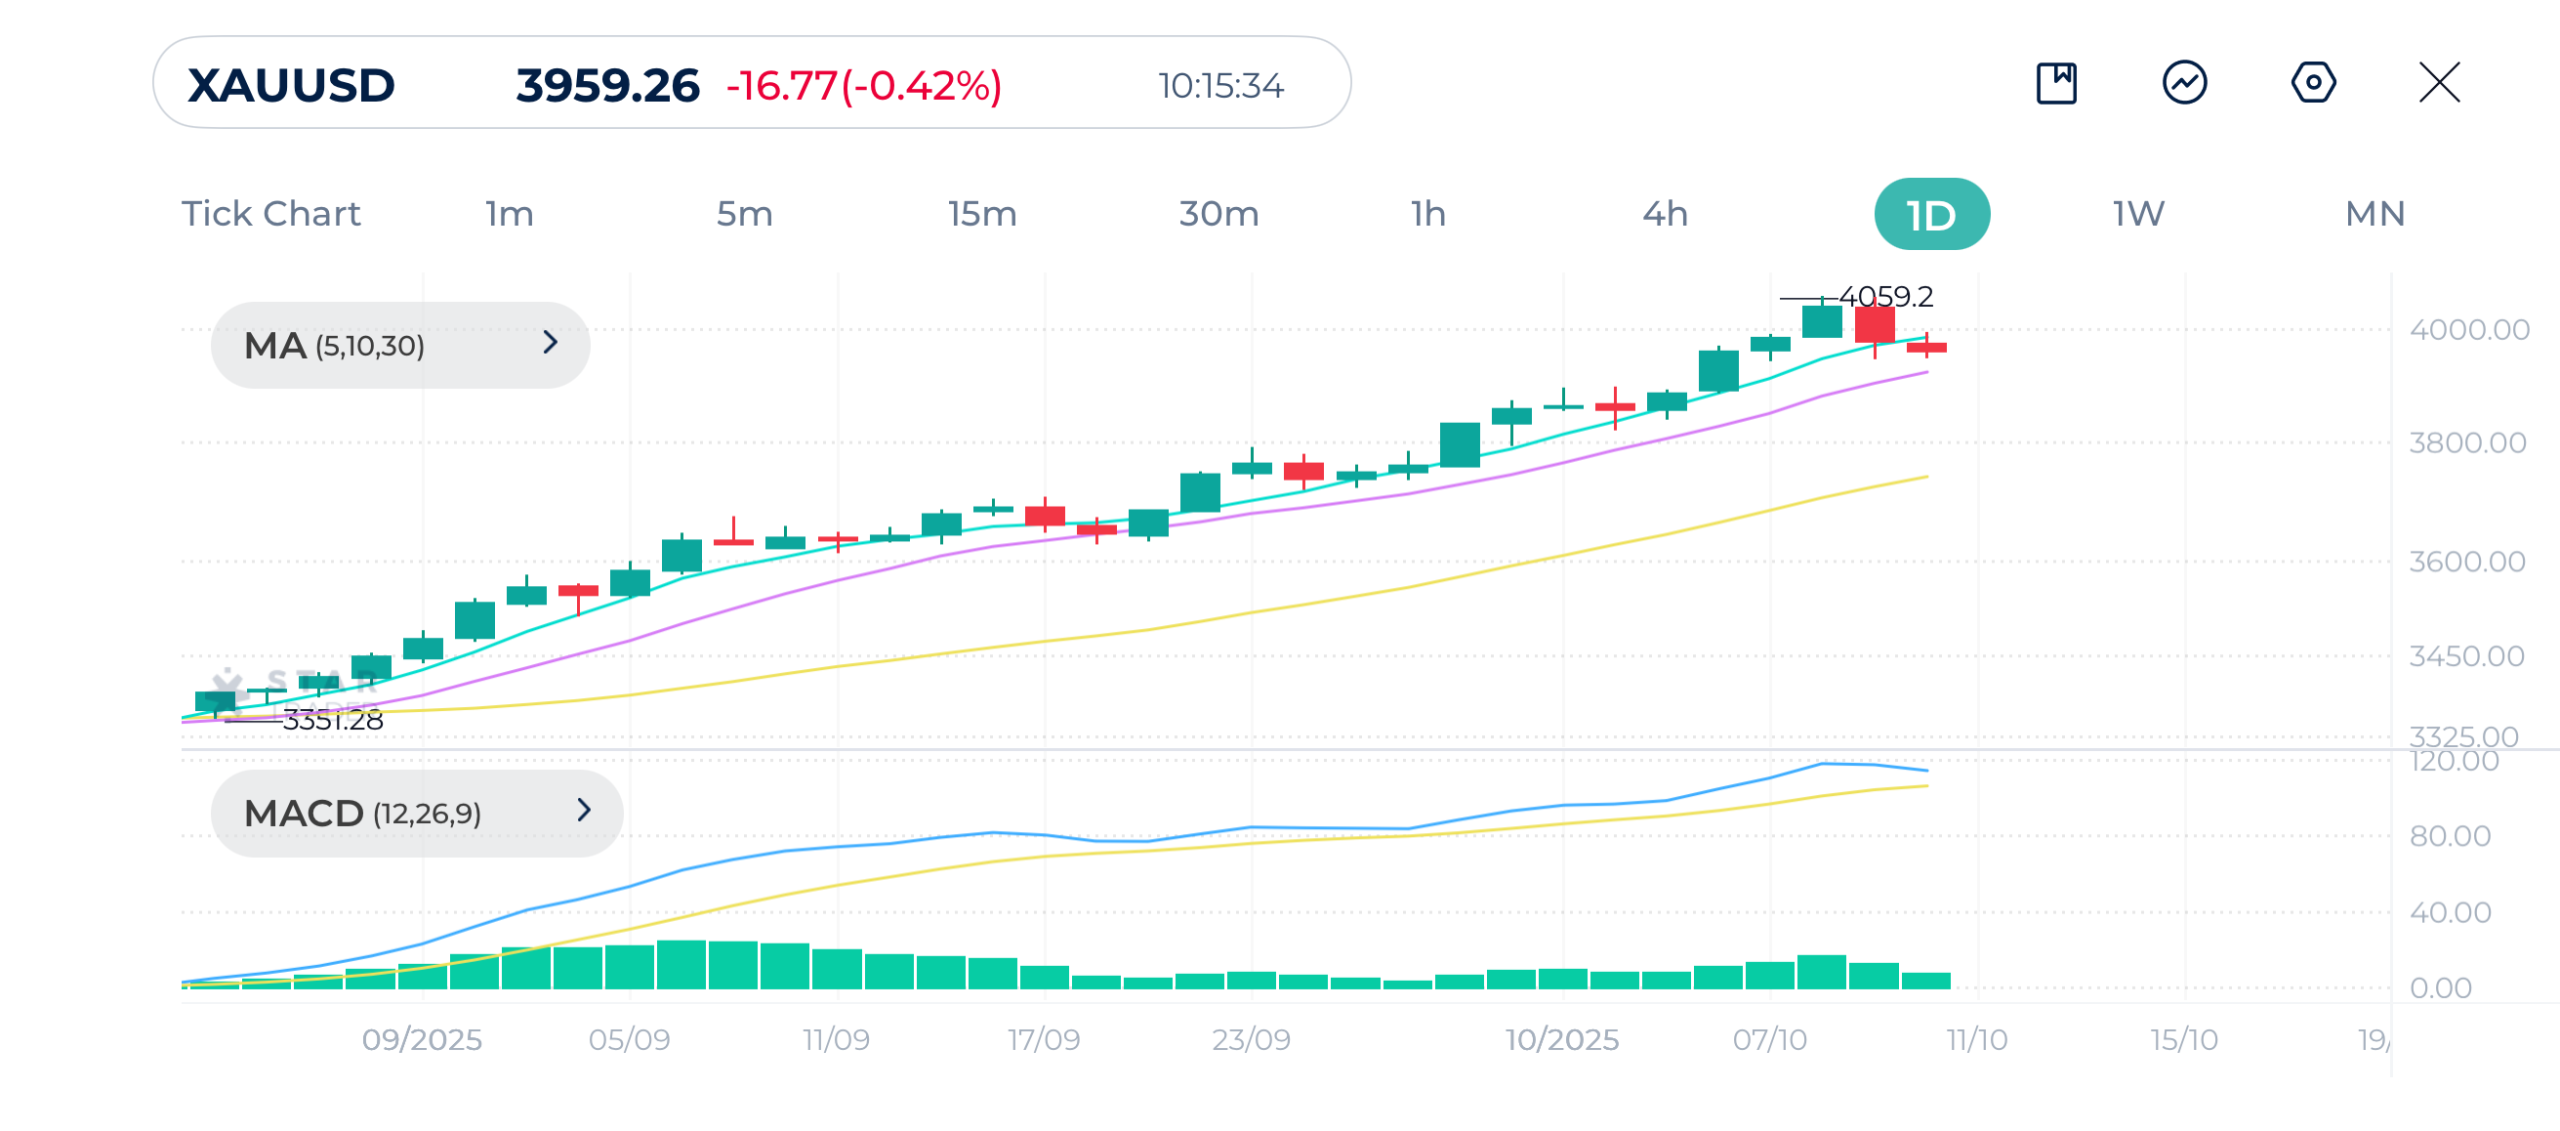Open the hexagon settings icon
Viewport: 2560px width, 1131px height.
tap(2313, 83)
